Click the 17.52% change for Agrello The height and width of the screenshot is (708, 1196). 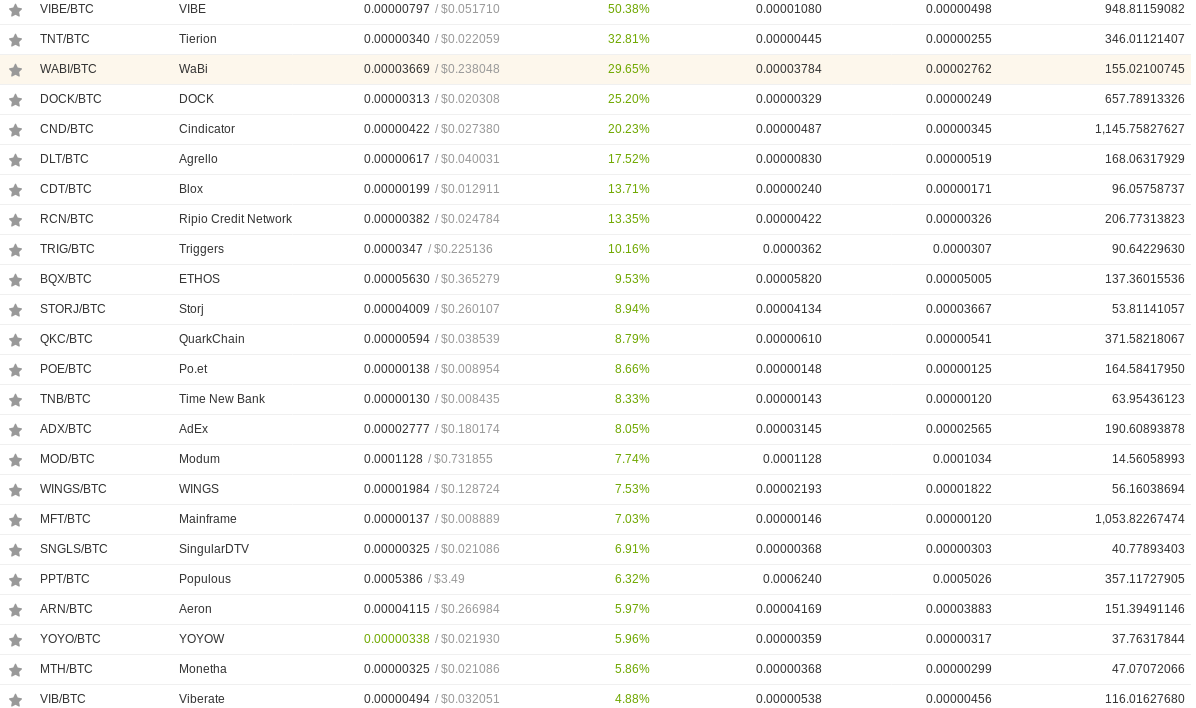(x=629, y=159)
